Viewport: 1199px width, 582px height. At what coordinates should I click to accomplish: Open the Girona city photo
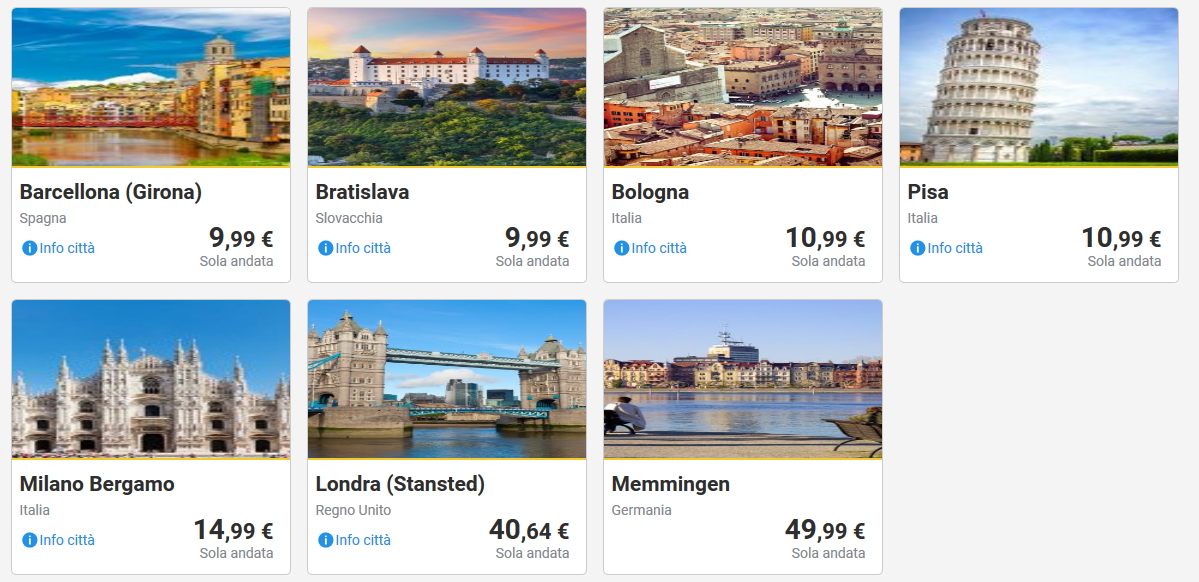(x=151, y=87)
